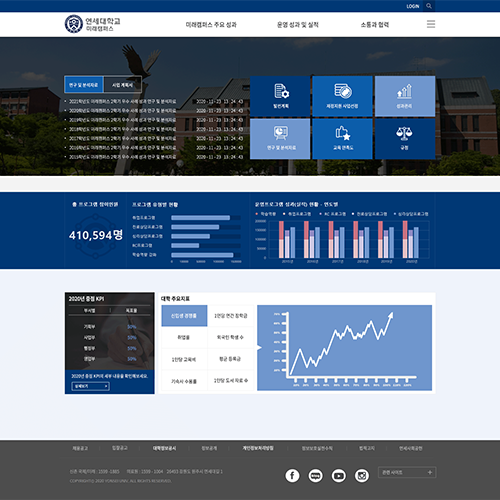Open 소통과 협력 main menu
The height and width of the screenshot is (500, 500).
pyautogui.click(x=375, y=25)
